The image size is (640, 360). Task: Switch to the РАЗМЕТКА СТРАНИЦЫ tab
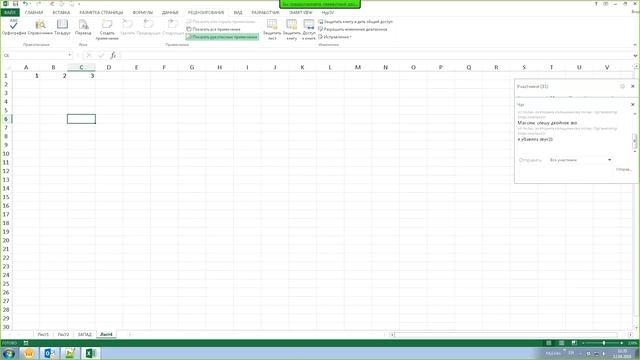point(101,13)
